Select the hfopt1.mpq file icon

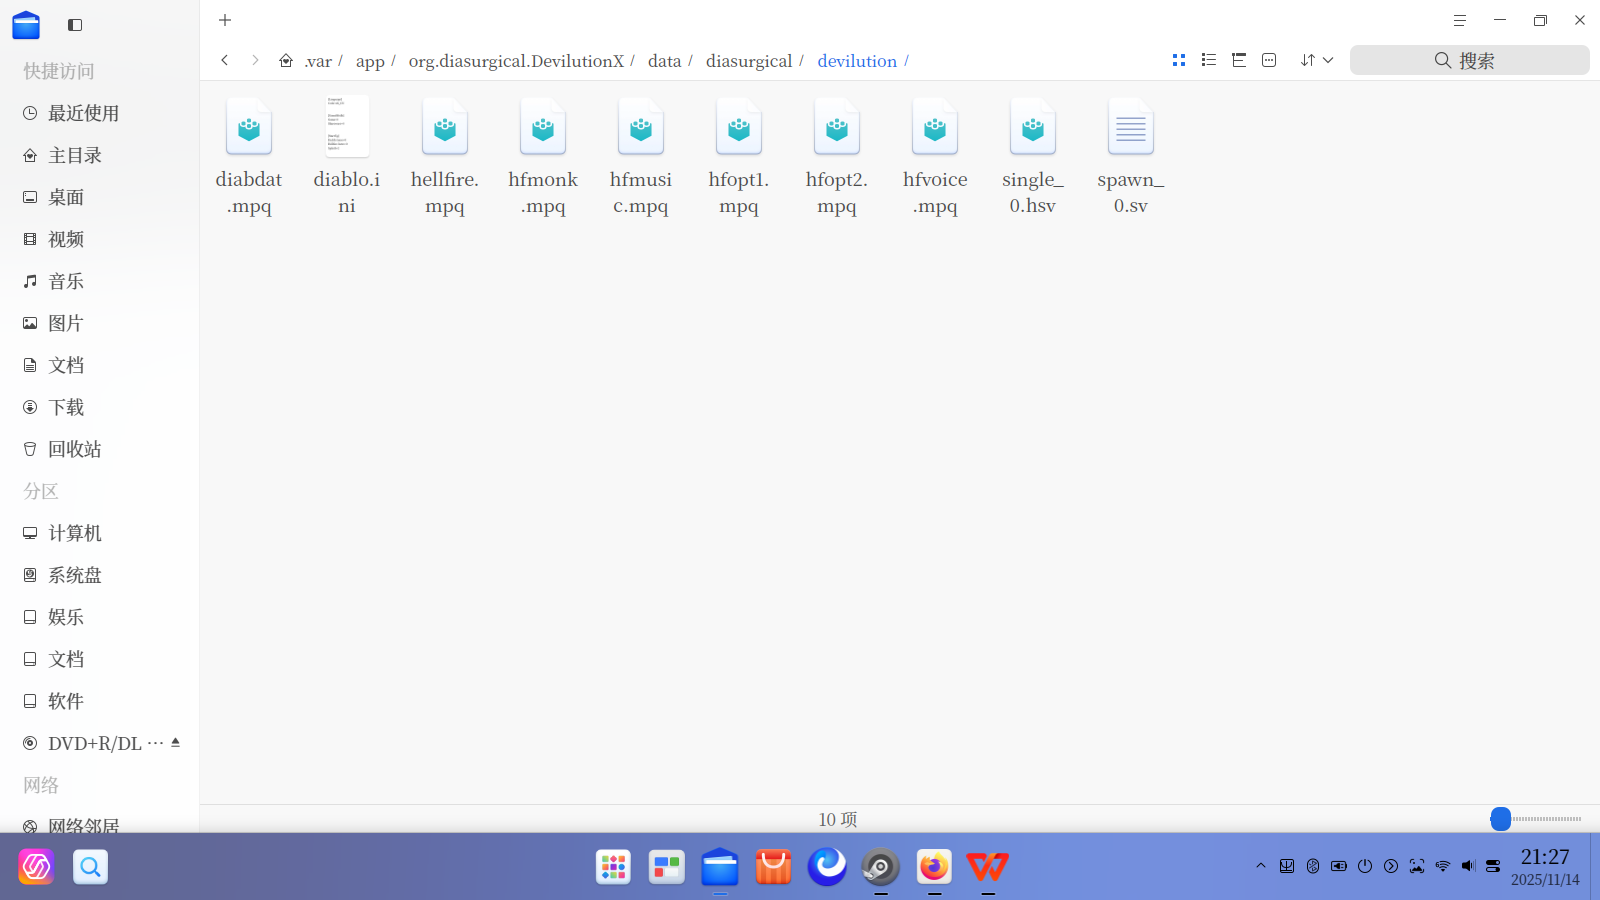pos(739,126)
